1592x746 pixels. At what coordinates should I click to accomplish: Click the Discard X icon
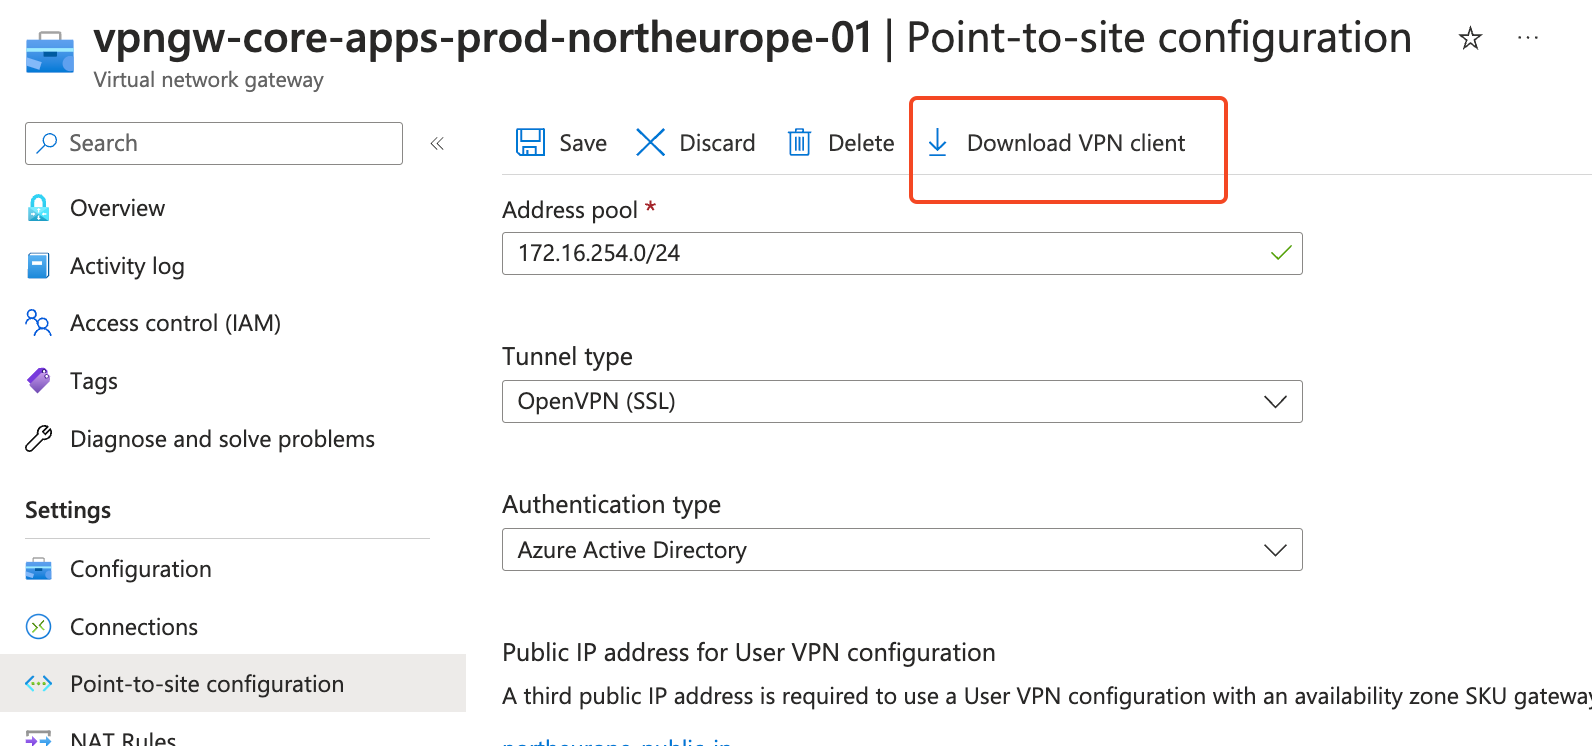pos(650,142)
